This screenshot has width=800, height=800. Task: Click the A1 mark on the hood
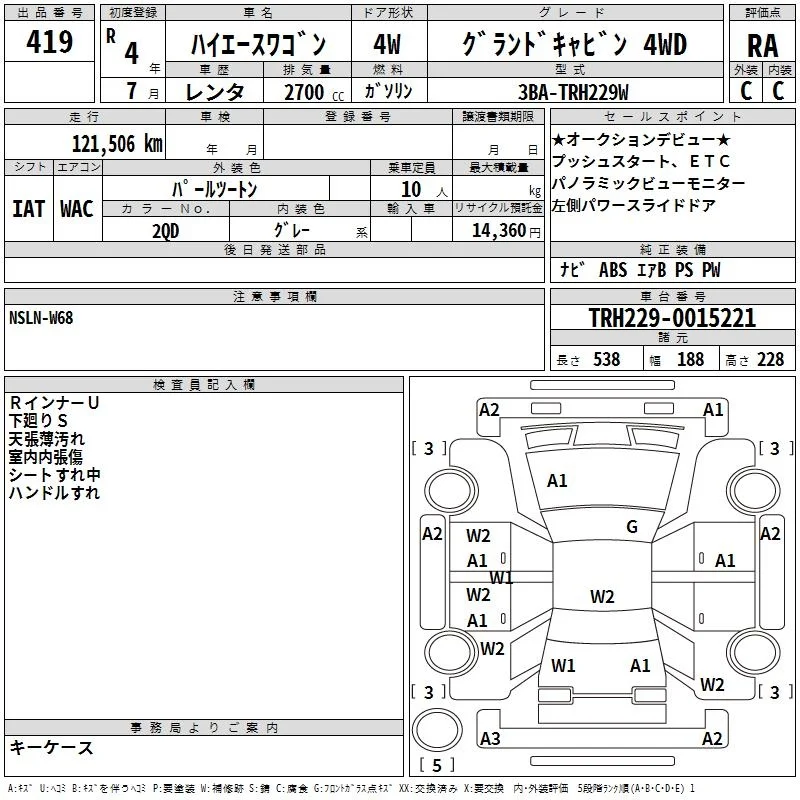tap(557, 481)
